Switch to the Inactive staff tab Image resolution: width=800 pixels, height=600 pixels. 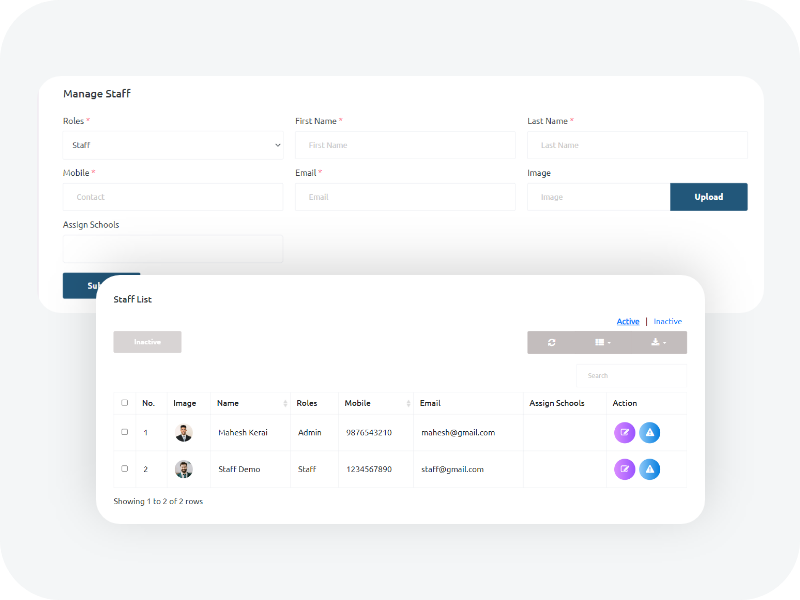668,322
